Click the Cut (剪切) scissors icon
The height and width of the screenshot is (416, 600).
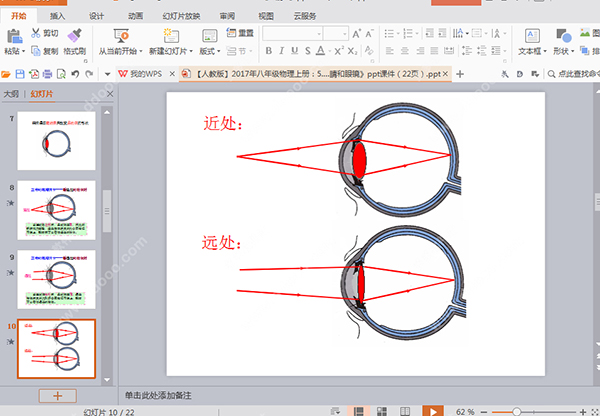[x=36, y=33]
